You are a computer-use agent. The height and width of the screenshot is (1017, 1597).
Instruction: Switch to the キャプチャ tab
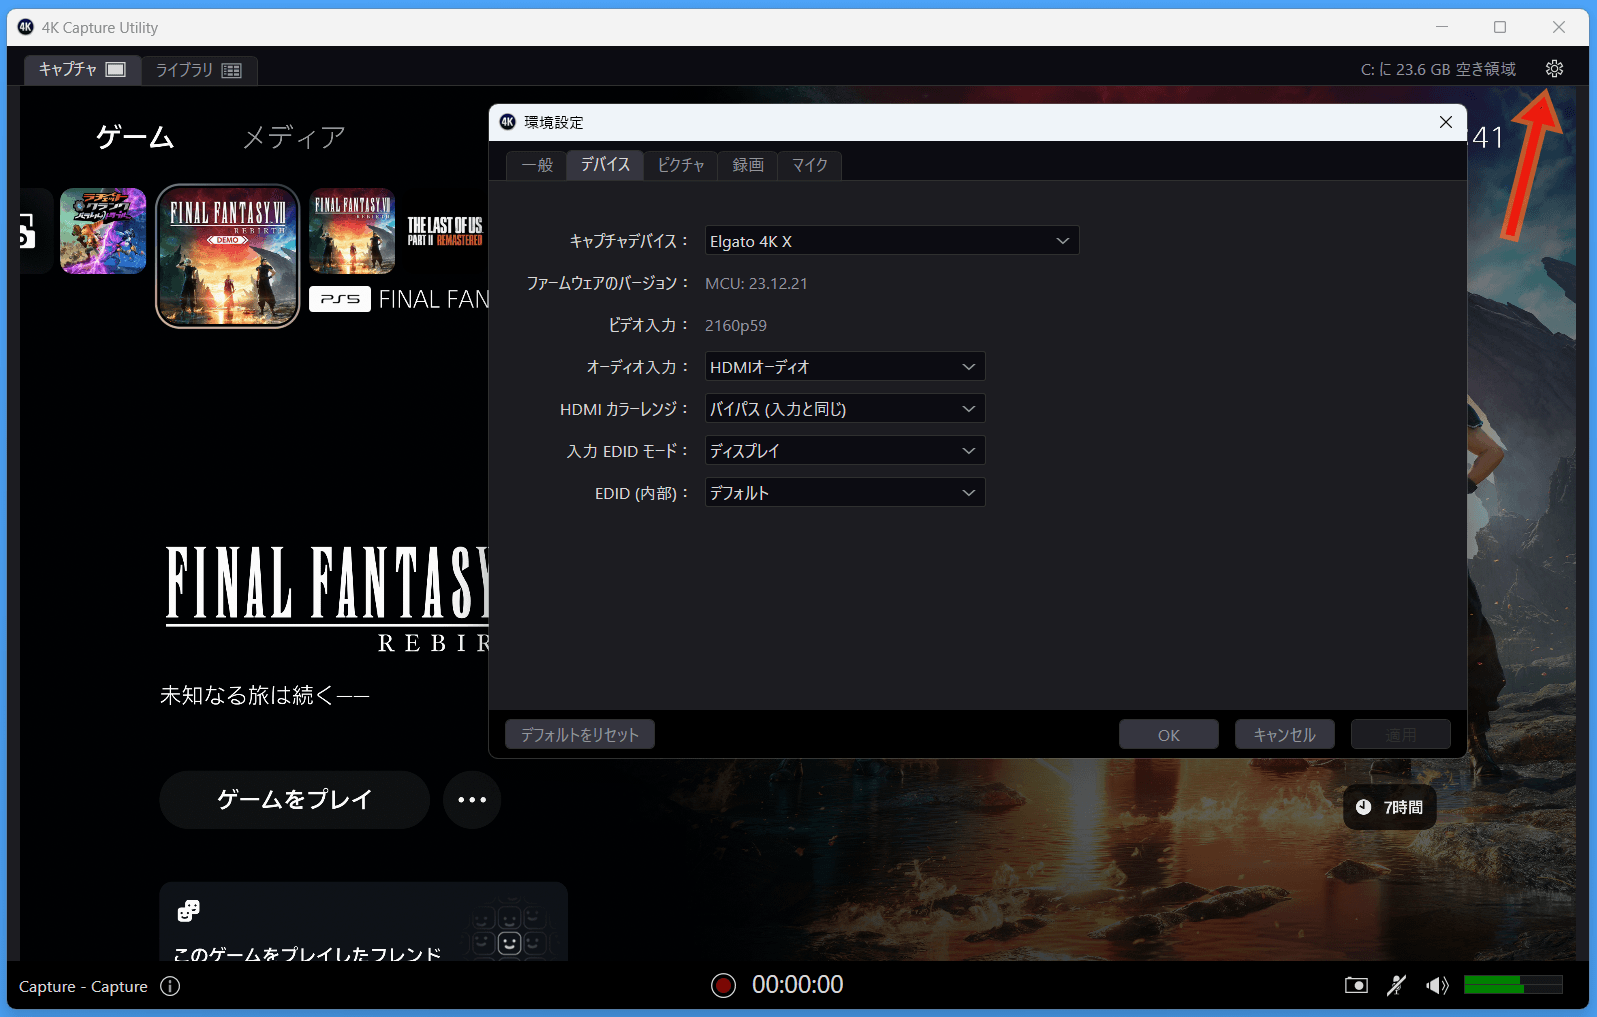(81, 69)
